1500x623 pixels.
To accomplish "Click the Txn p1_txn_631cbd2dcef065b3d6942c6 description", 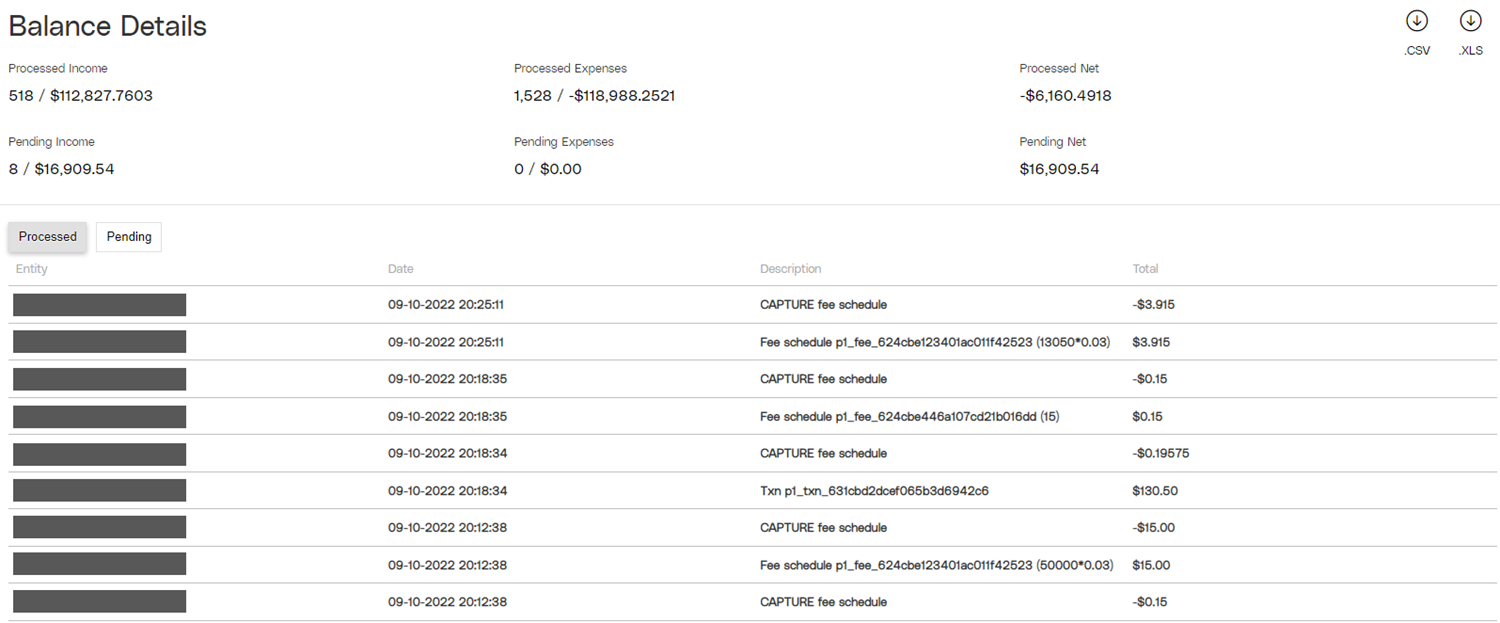I will (874, 491).
